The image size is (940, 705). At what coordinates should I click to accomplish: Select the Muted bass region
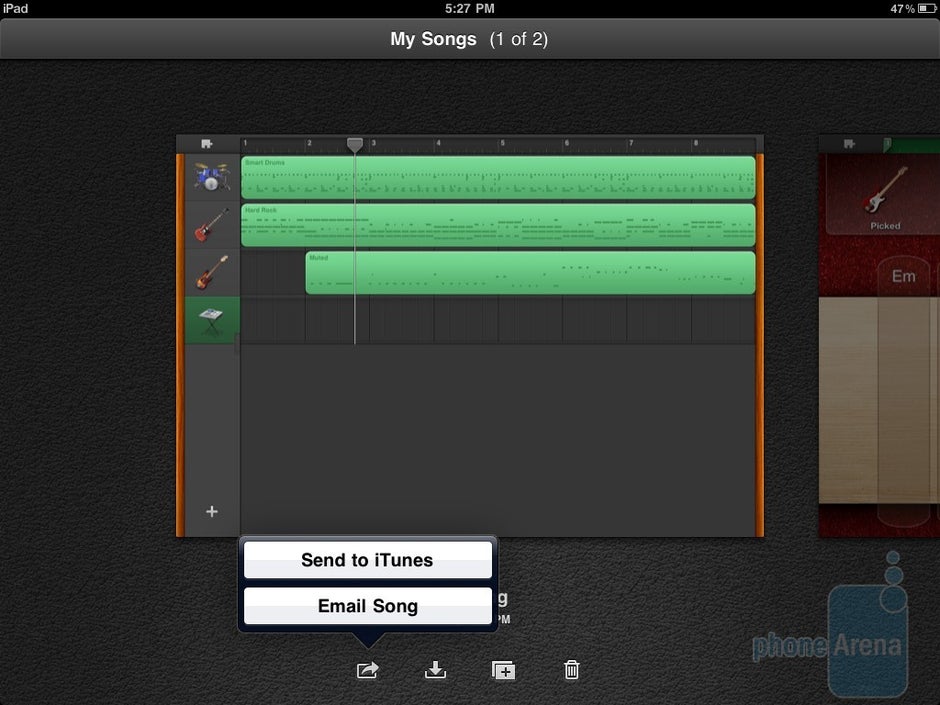tap(530, 272)
